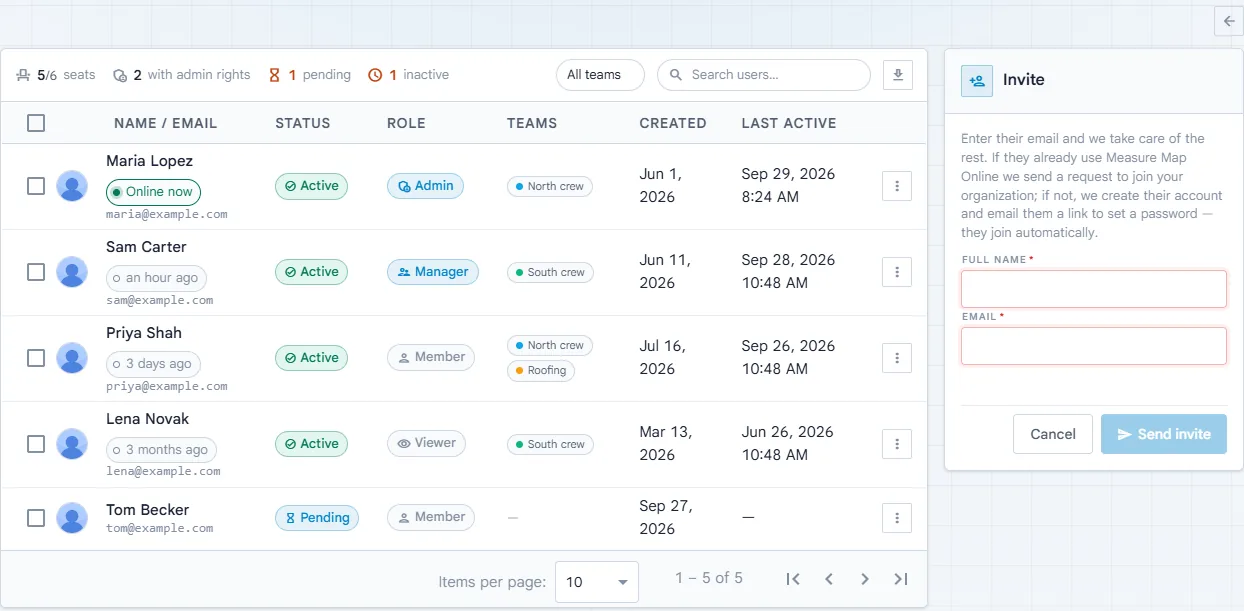Open row actions menu for Priya Shah
Image resolution: width=1244 pixels, height=611 pixels.
(x=897, y=358)
